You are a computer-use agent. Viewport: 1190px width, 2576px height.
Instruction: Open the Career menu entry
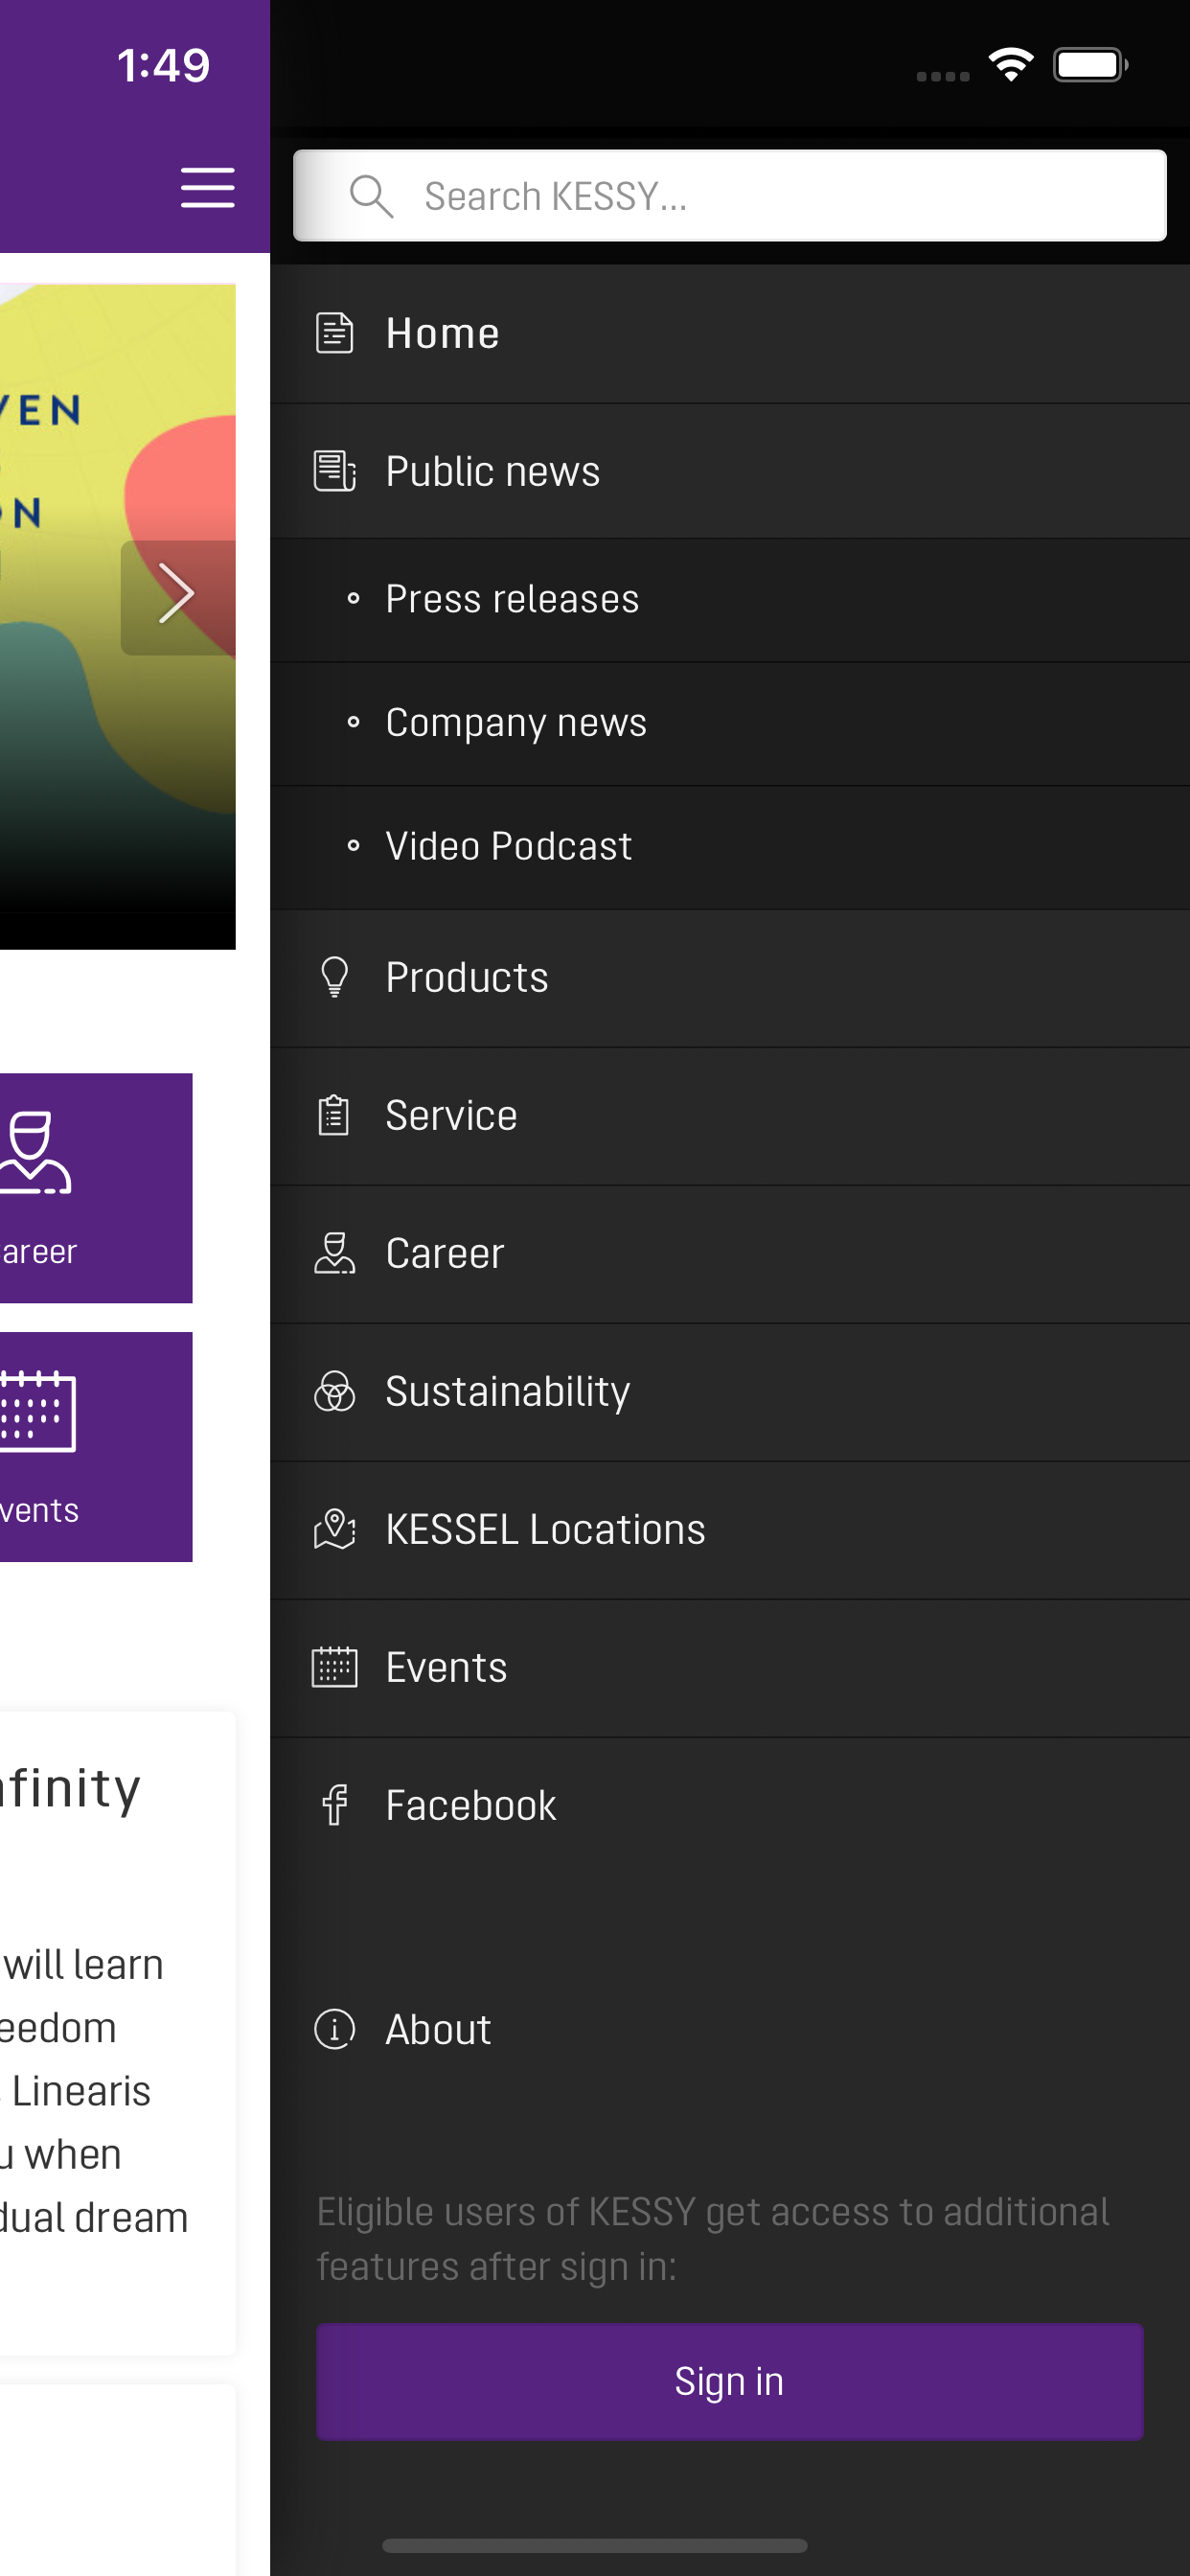click(x=729, y=1254)
